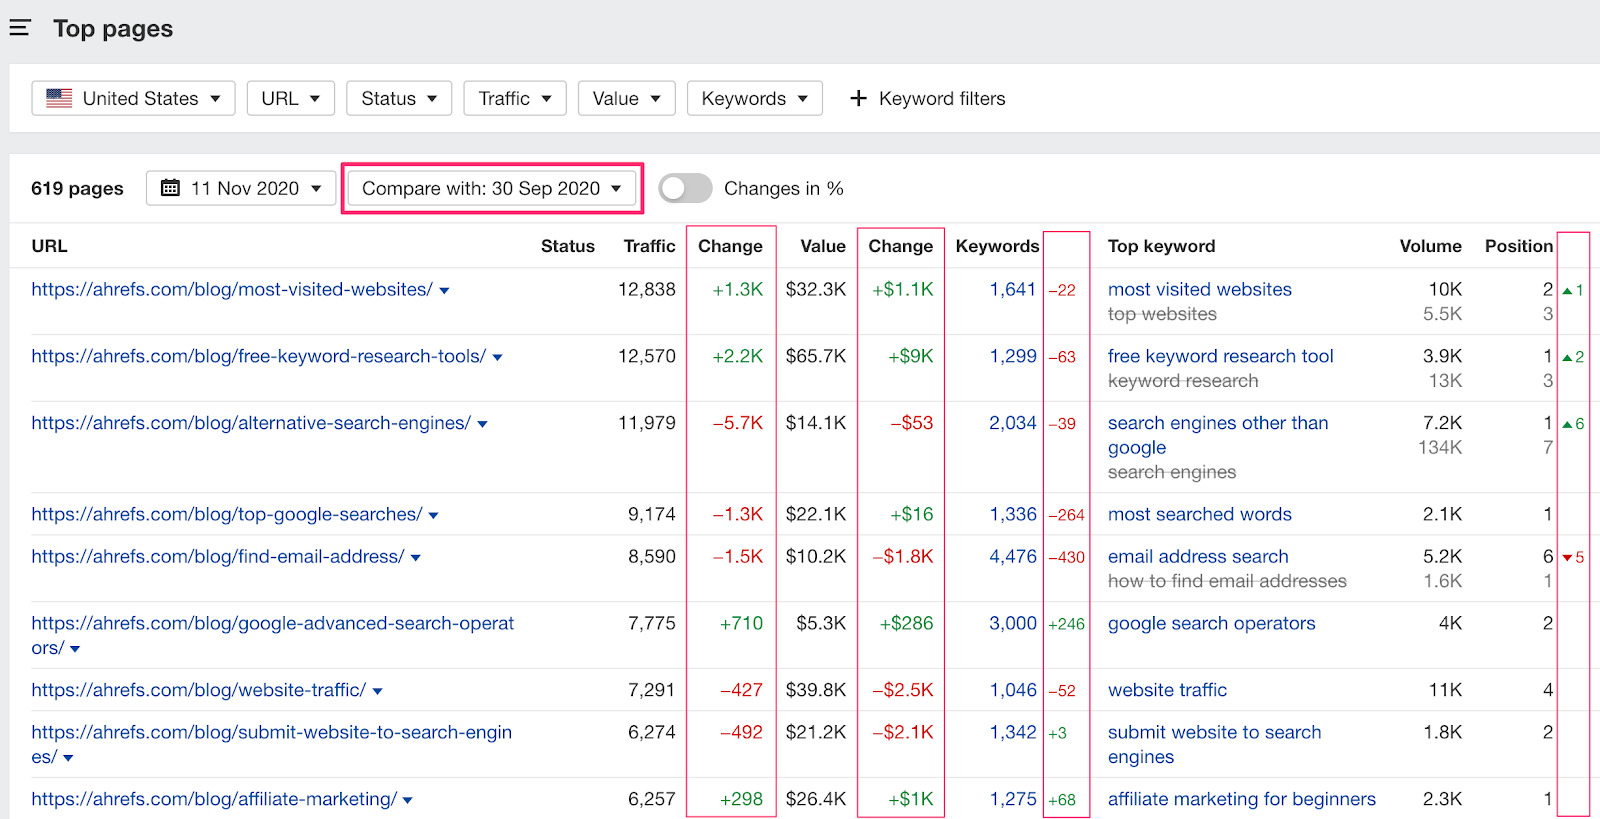The image size is (1600, 819).
Task: Click caret next to most-visited-websites URL
Action: tap(445, 291)
